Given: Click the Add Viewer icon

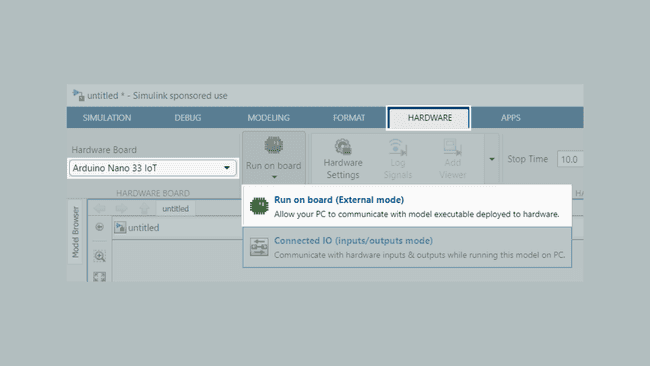Looking at the screenshot, I should coord(452,147).
